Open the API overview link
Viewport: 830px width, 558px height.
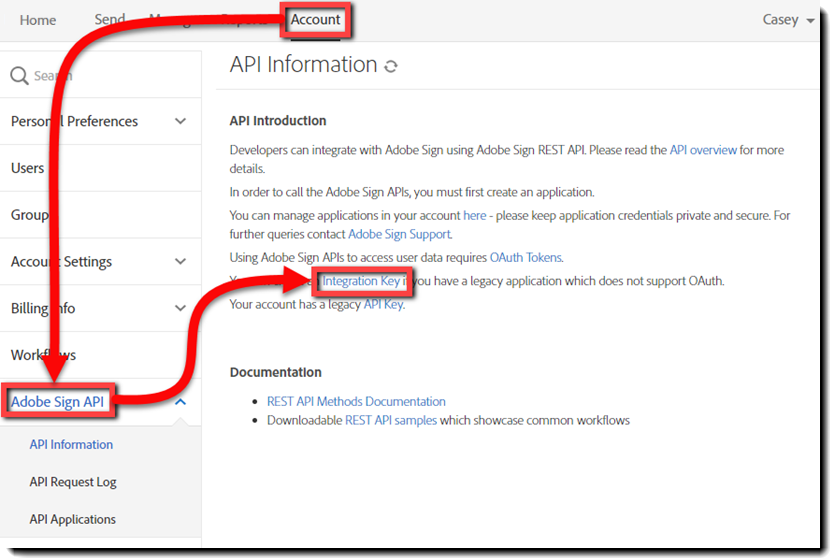[702, 150]
